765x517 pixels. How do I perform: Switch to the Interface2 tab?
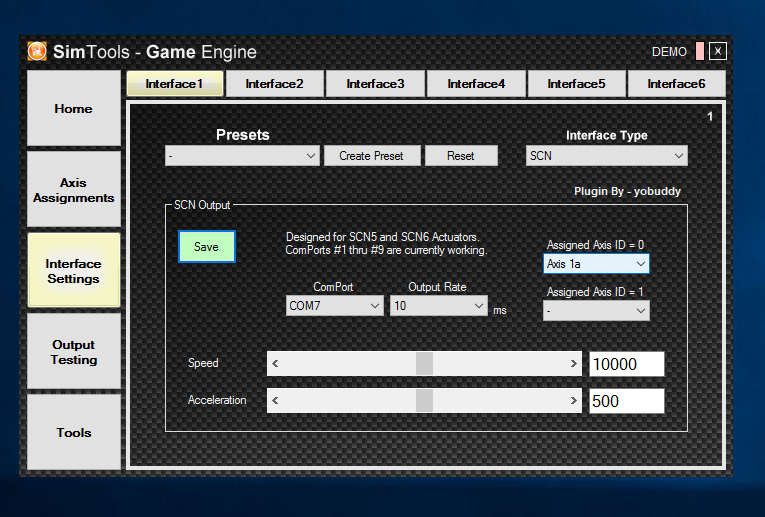275,84
